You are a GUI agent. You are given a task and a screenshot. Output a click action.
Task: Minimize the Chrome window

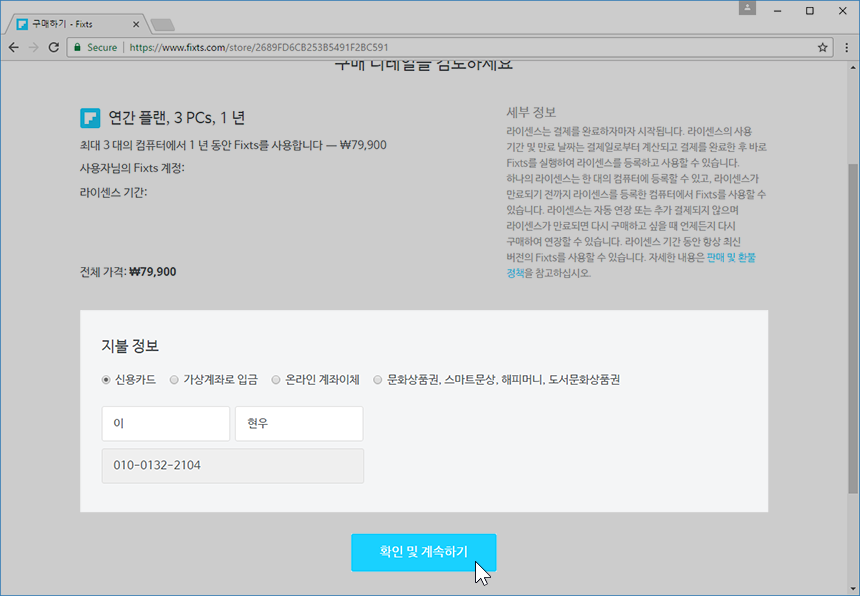coord(778,11)
